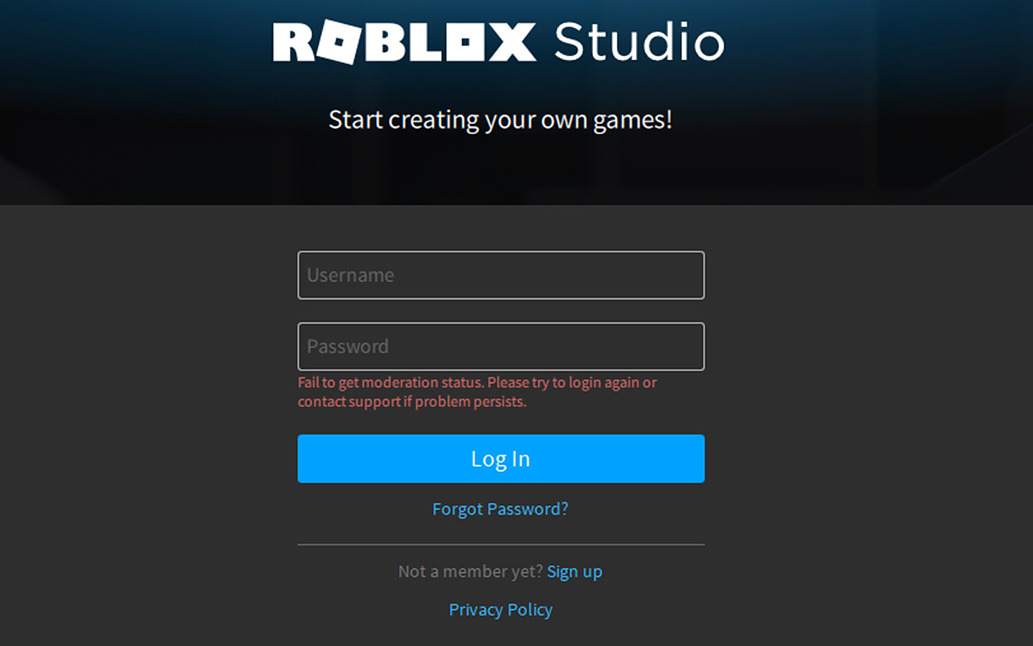The image size is (1033, 646).
Task: Click the Roblox logo at the top
Action: pos(404,42)
